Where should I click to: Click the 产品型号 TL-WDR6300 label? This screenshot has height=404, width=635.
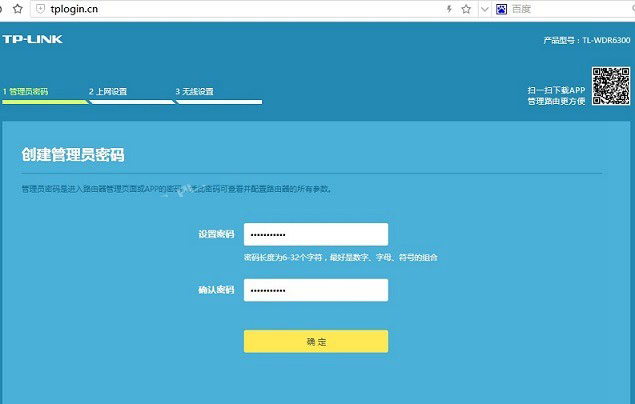(x=585, y=40)
